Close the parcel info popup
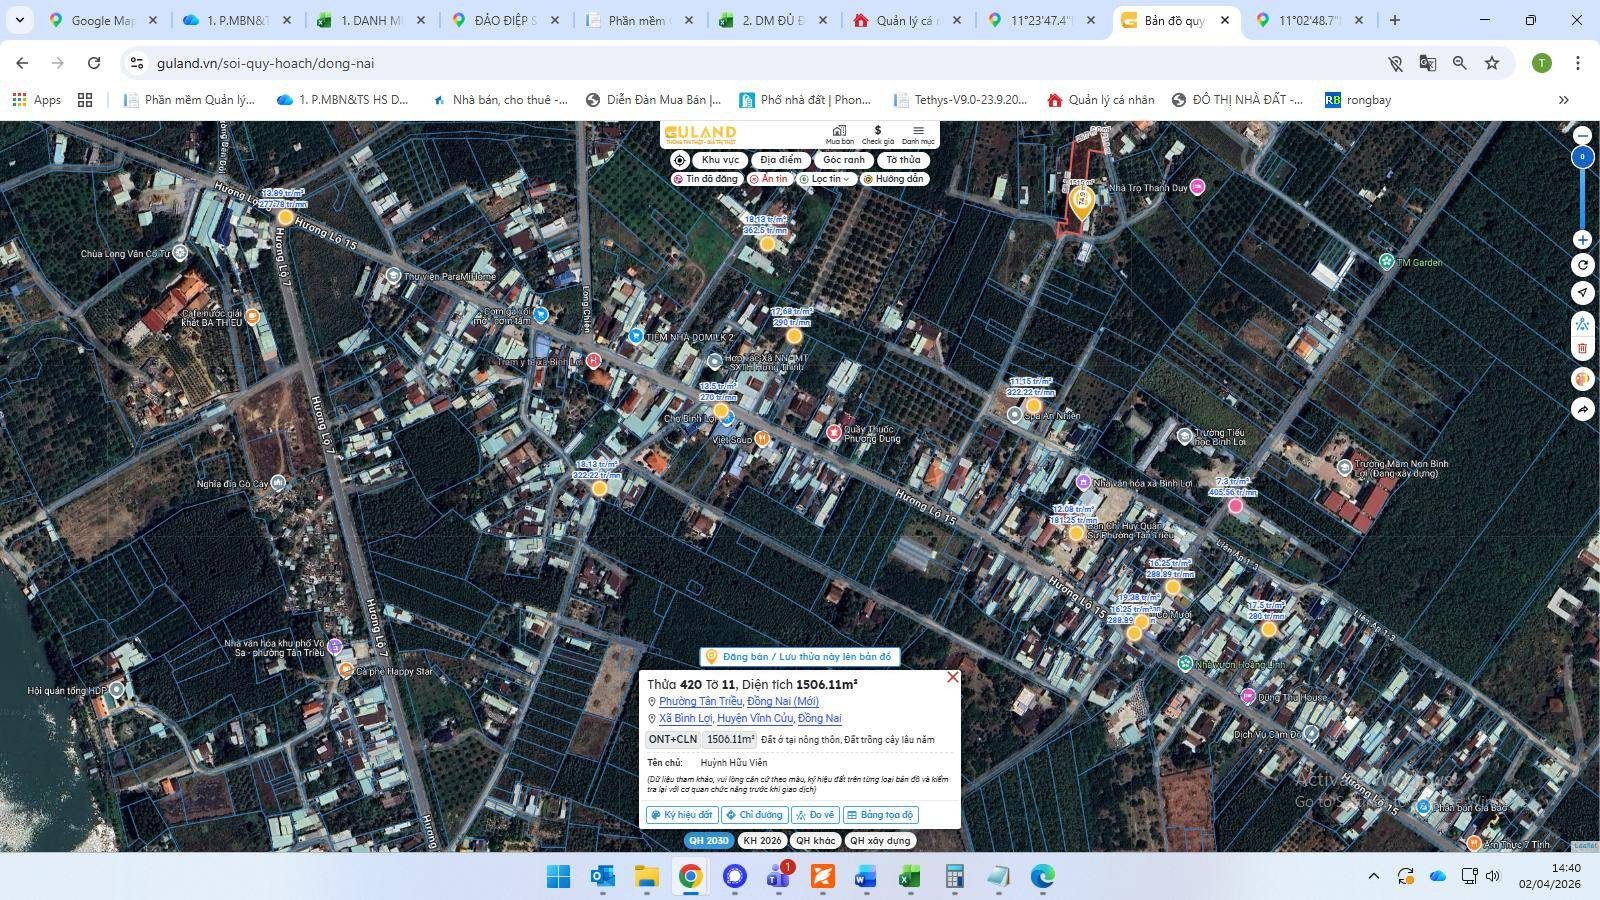Image resolution: width=1600 pixels, height=900 pixels. (952, 678)
